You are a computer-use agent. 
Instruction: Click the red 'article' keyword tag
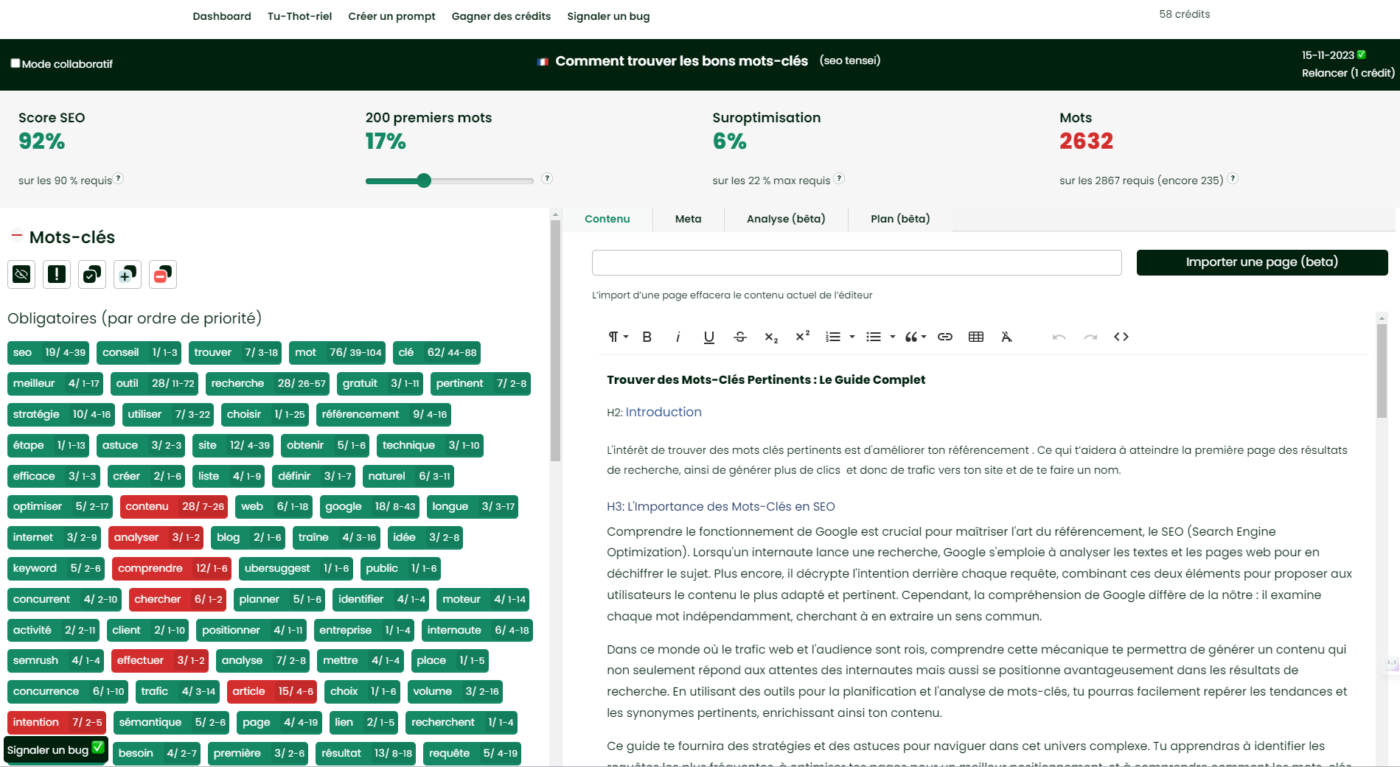click(x=273, y=692)
